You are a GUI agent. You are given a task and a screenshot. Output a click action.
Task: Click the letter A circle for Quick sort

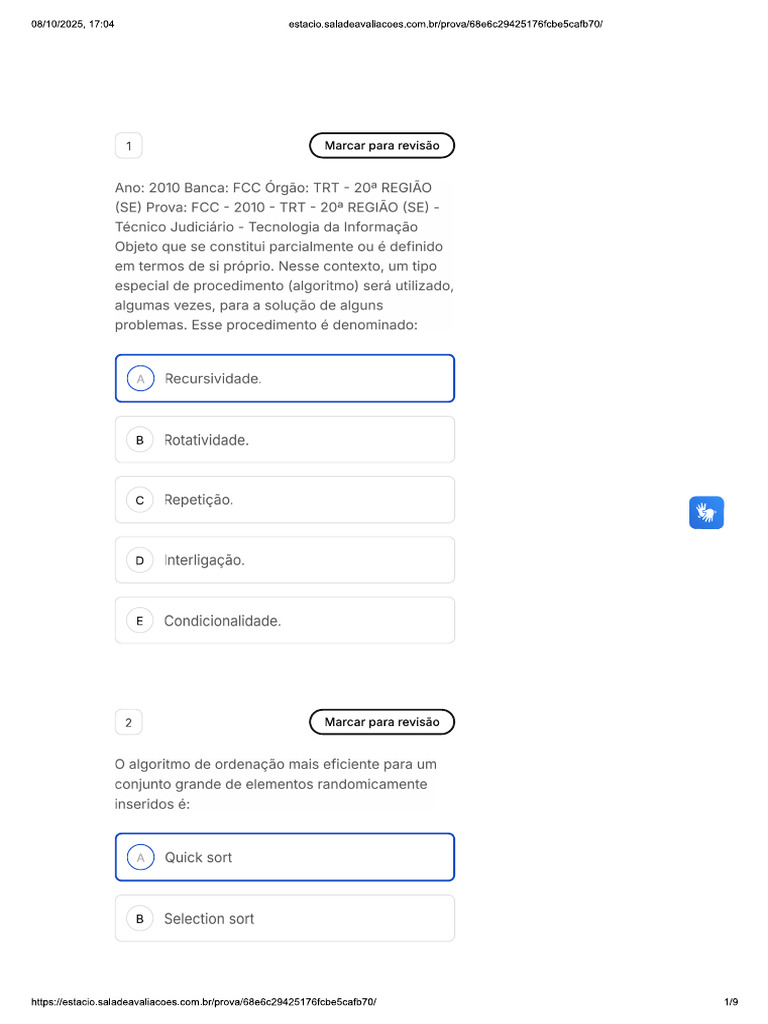[140, 857]
